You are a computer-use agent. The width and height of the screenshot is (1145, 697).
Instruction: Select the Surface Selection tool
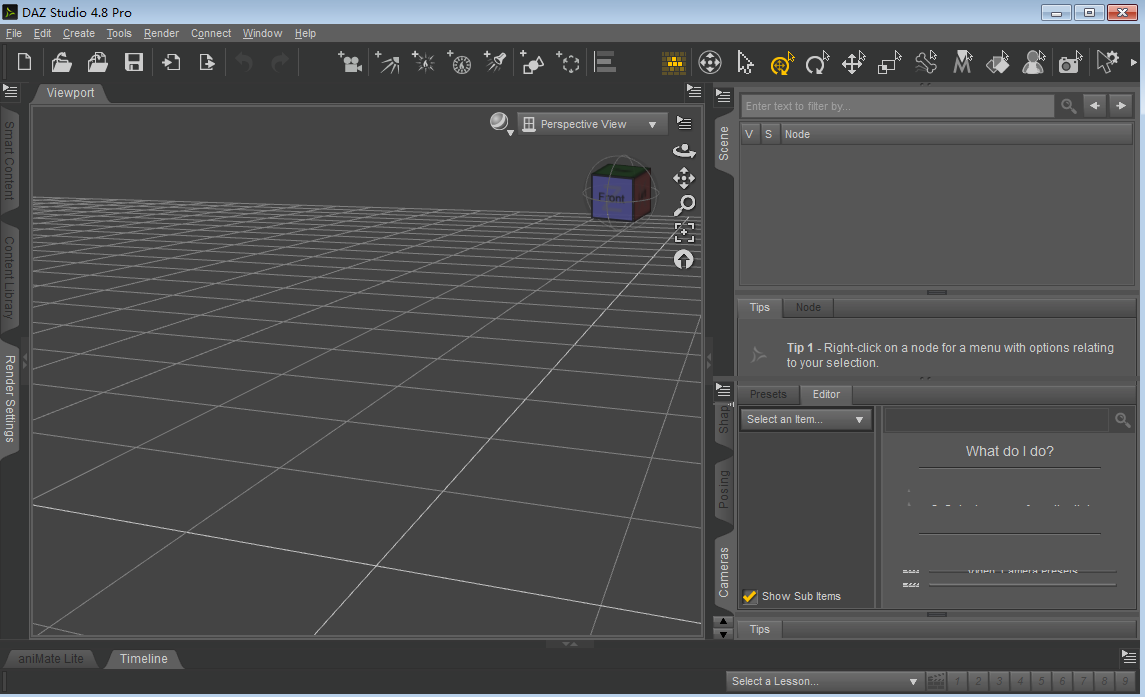997,63
